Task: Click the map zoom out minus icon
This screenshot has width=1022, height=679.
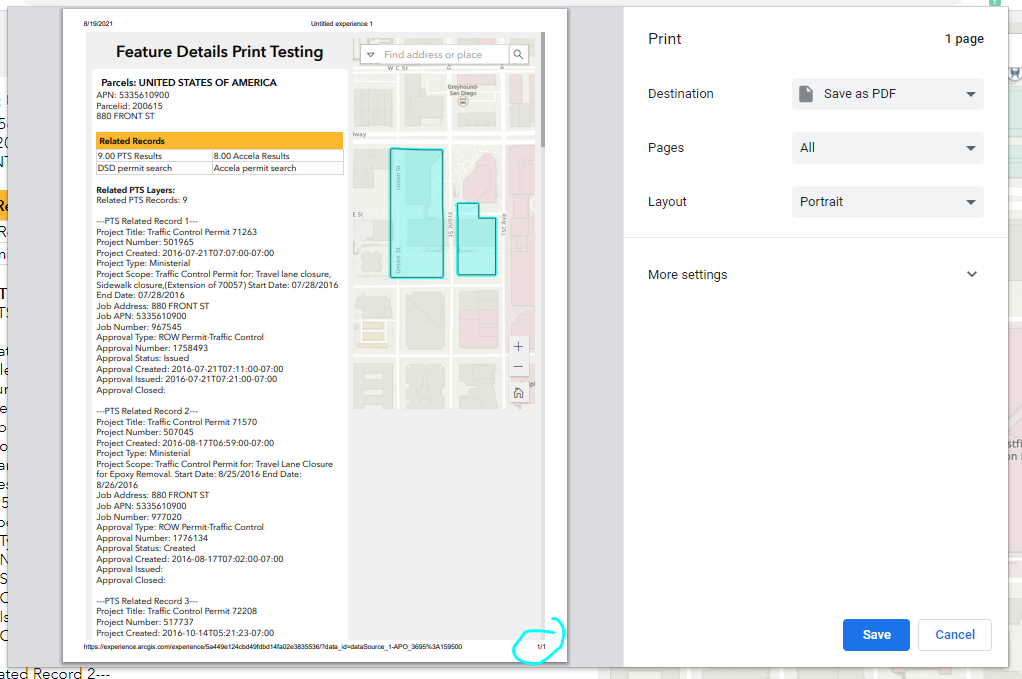Action: coord(518,367)
